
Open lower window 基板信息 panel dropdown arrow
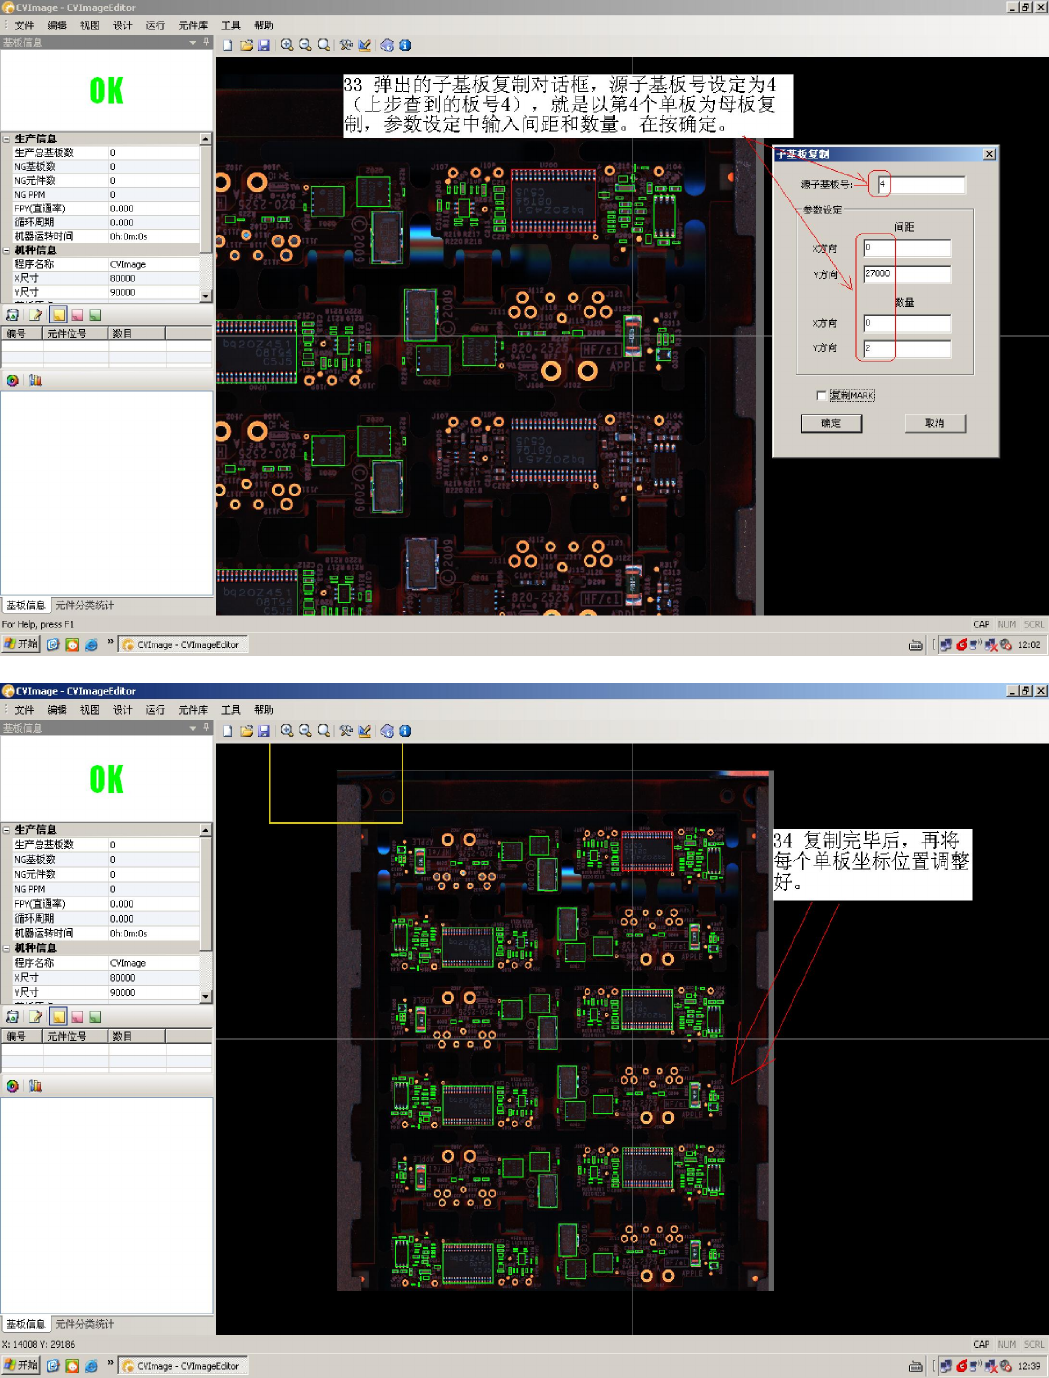(193, 728)
